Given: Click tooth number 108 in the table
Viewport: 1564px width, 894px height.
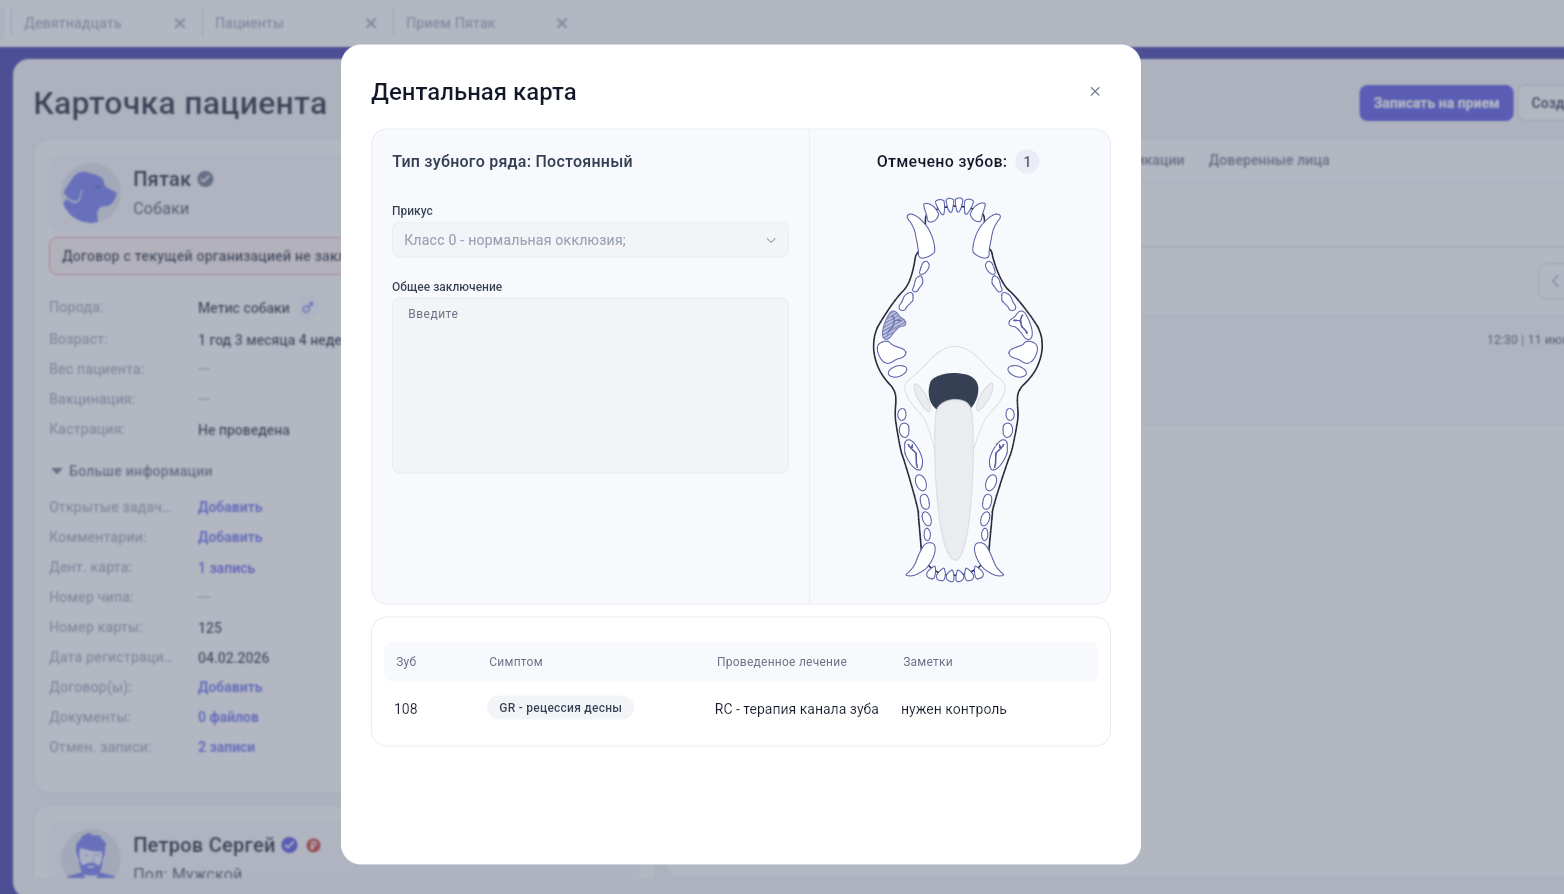Looking at the screenshot, I should pos(405,709).
